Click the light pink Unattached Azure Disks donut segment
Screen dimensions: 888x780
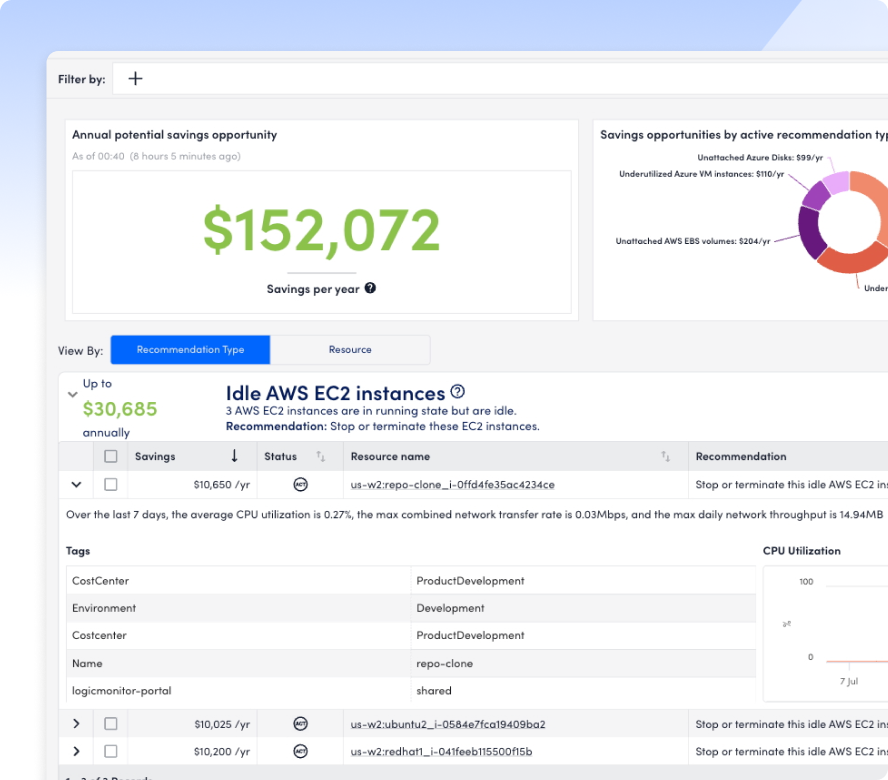pos(836,184)
